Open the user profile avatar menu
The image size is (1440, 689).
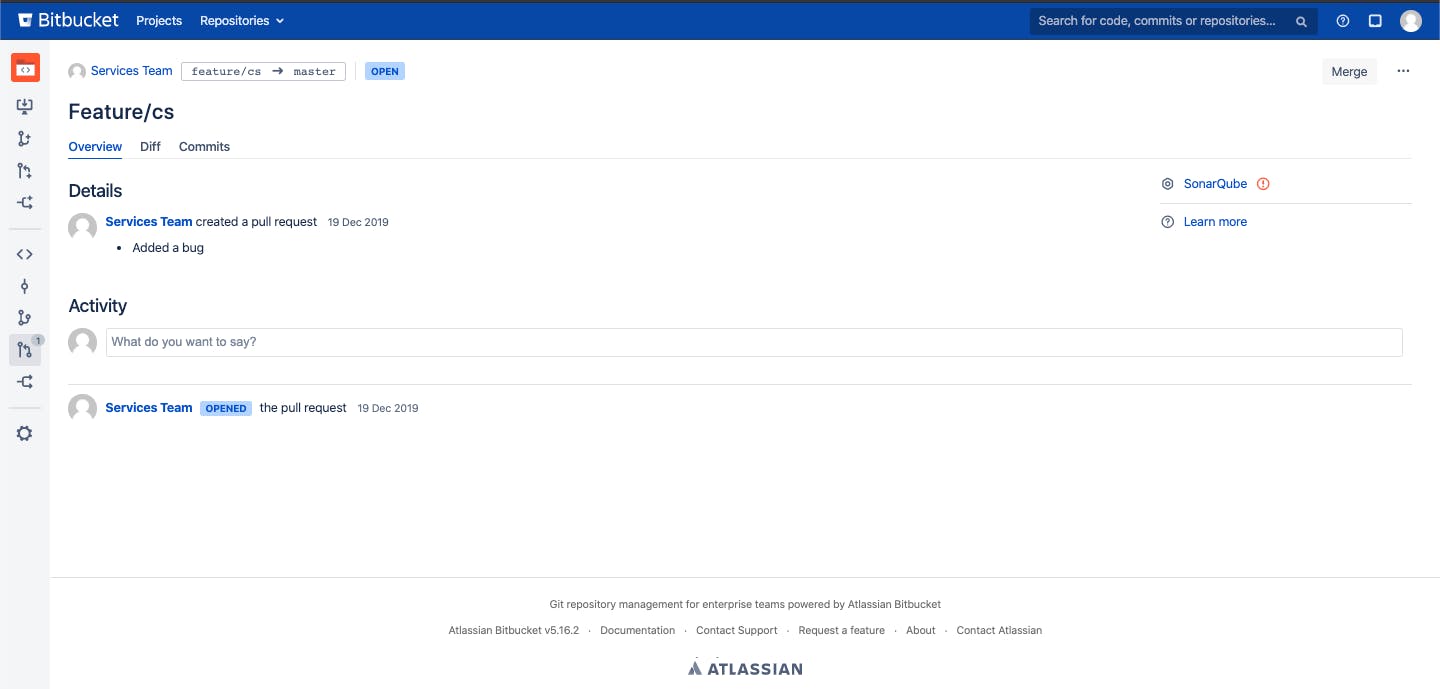[x=1410, y=21]
